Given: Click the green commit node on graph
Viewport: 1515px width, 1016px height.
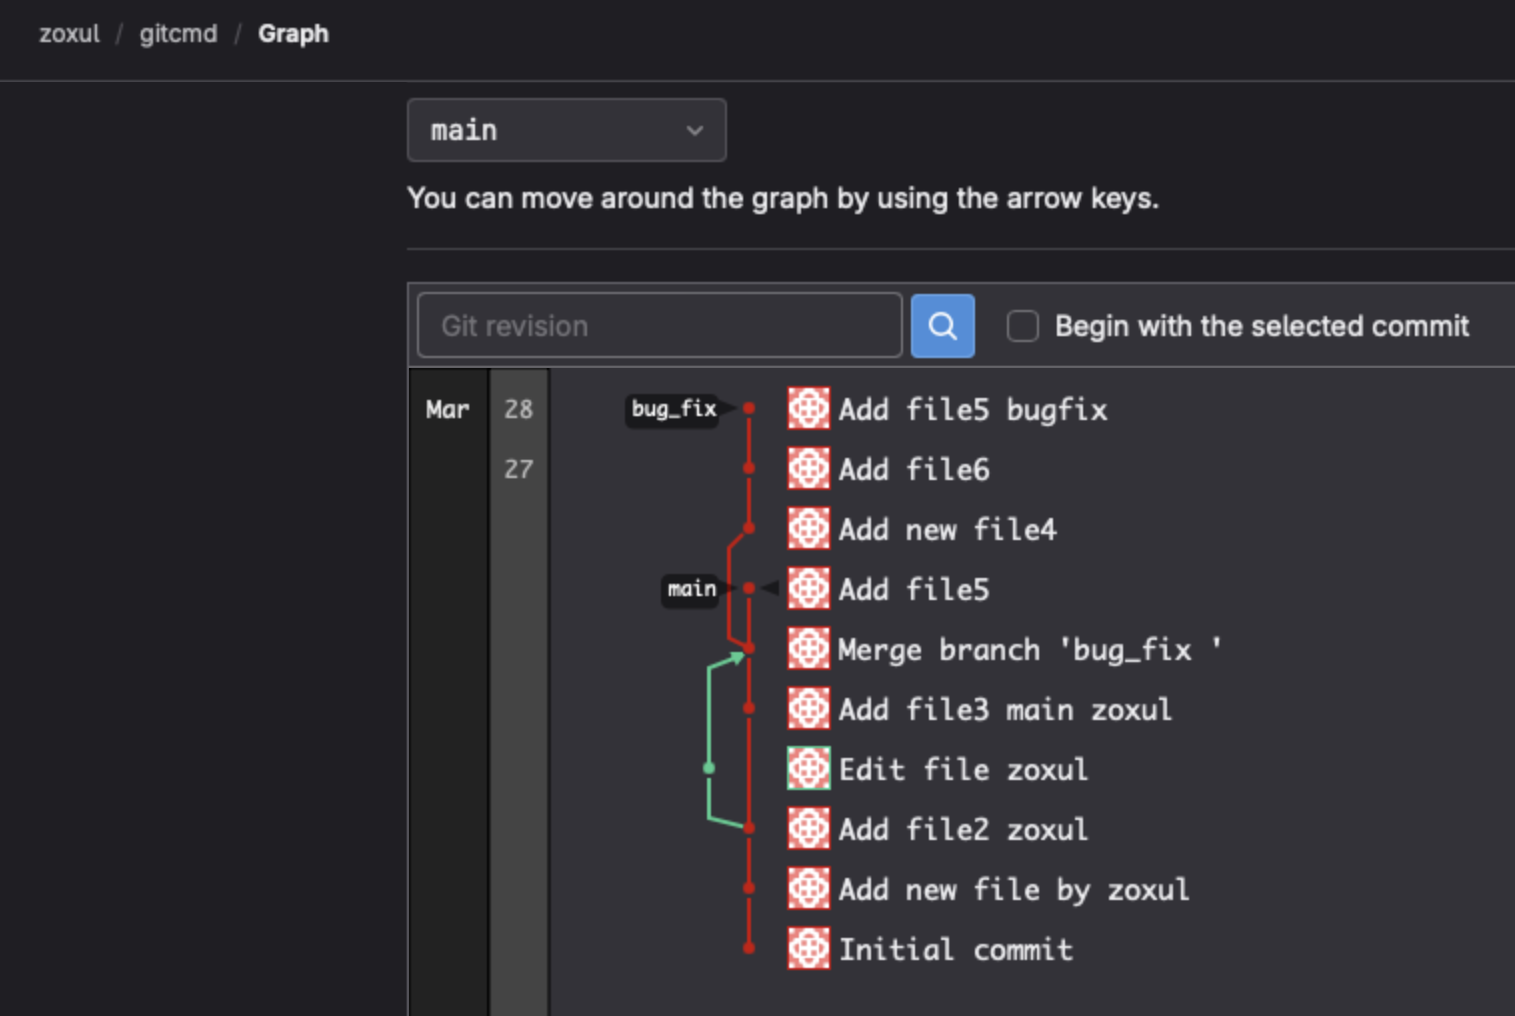Looking at the screenshot, I should coord(709,768).
